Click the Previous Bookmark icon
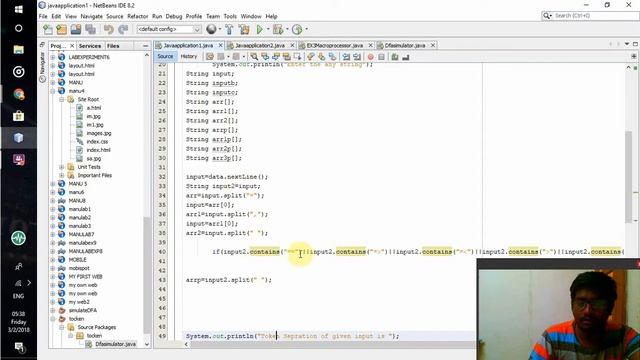The width and height of the screenshot is (640, 360). pos(311,57)
